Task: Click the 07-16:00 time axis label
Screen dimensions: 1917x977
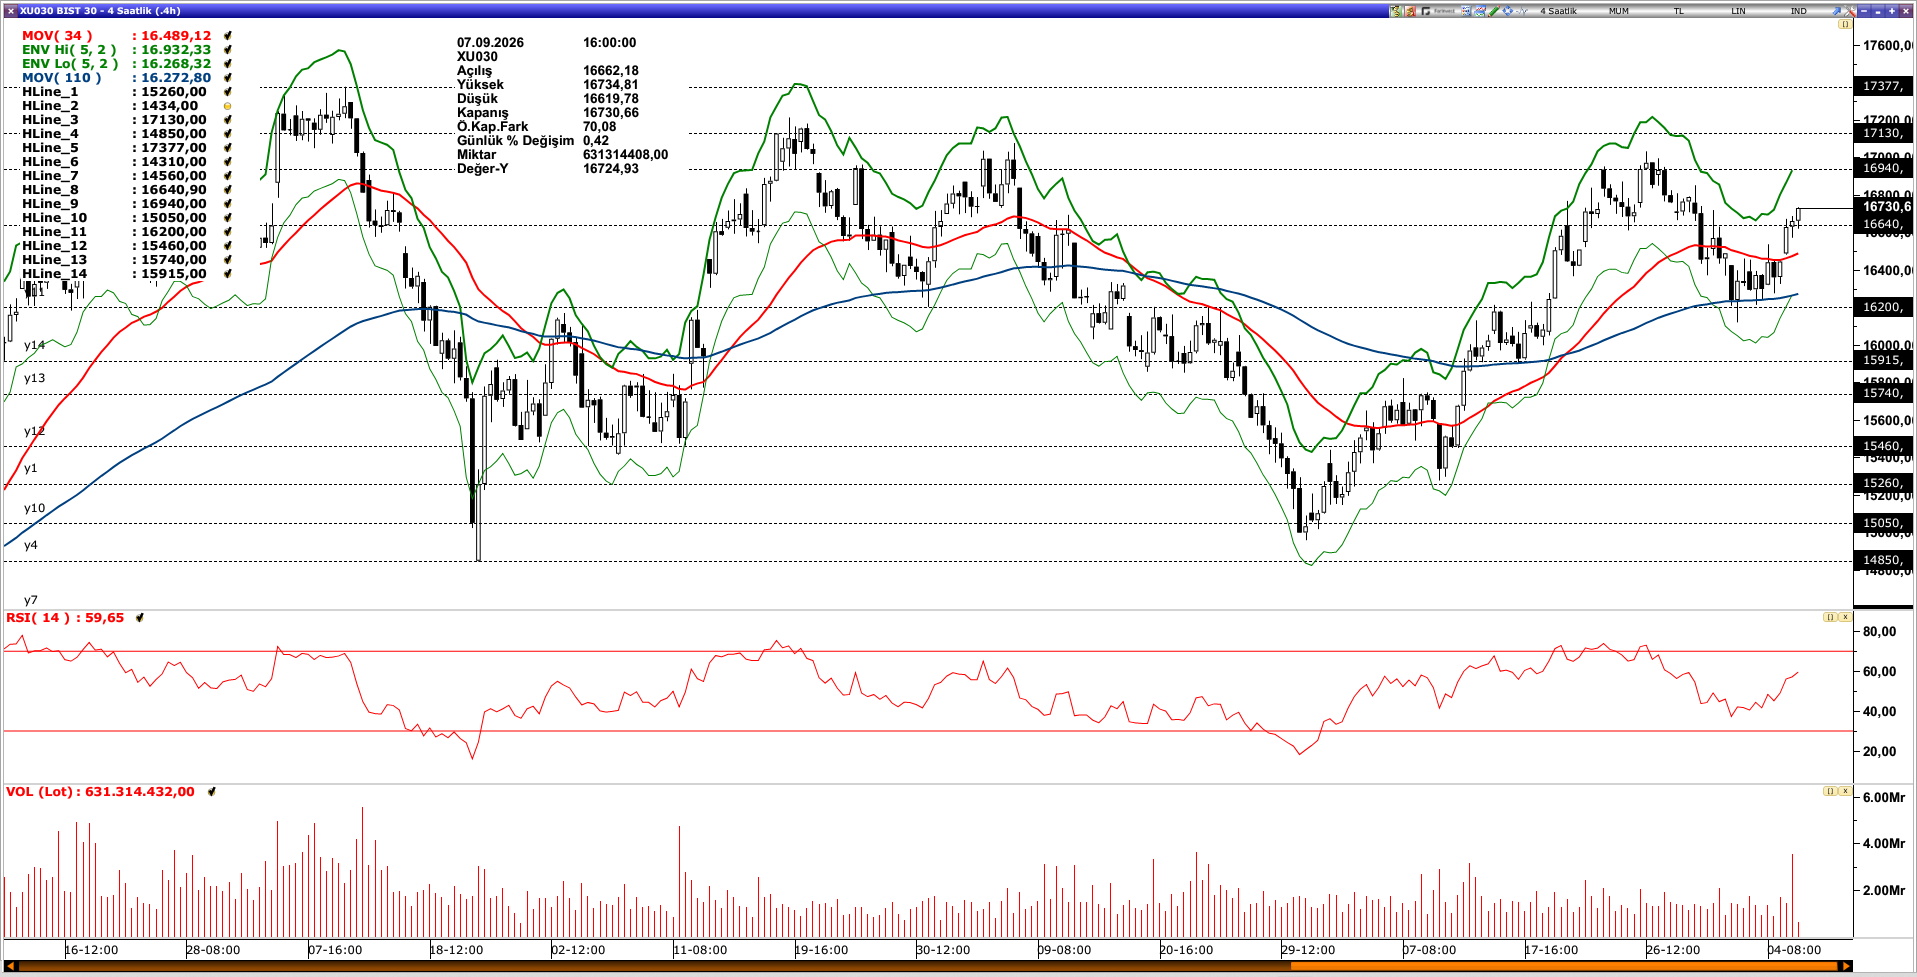Action: click(335, 950)
